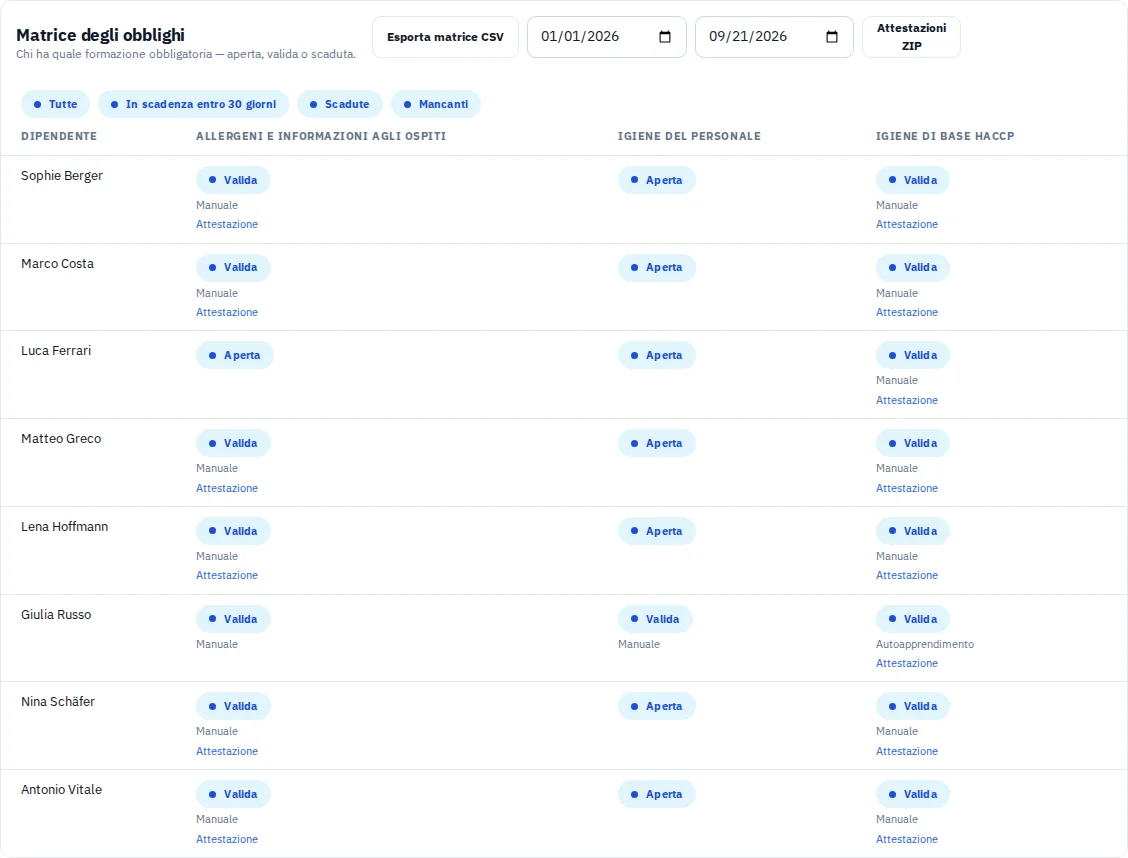
Task: Select employee name Luca Ferrari
Action: 56,351
